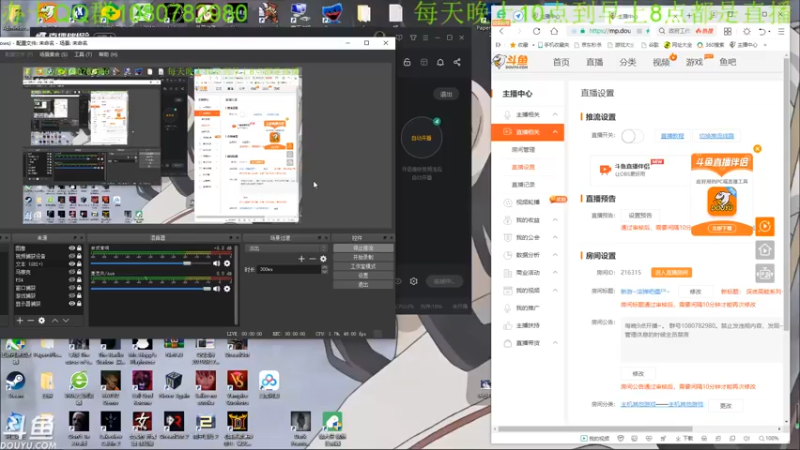The width and height of the screenshot is (800, 450).
Task: Click the browser page horizontal scrollbar
Action: (x=595, y=429)
